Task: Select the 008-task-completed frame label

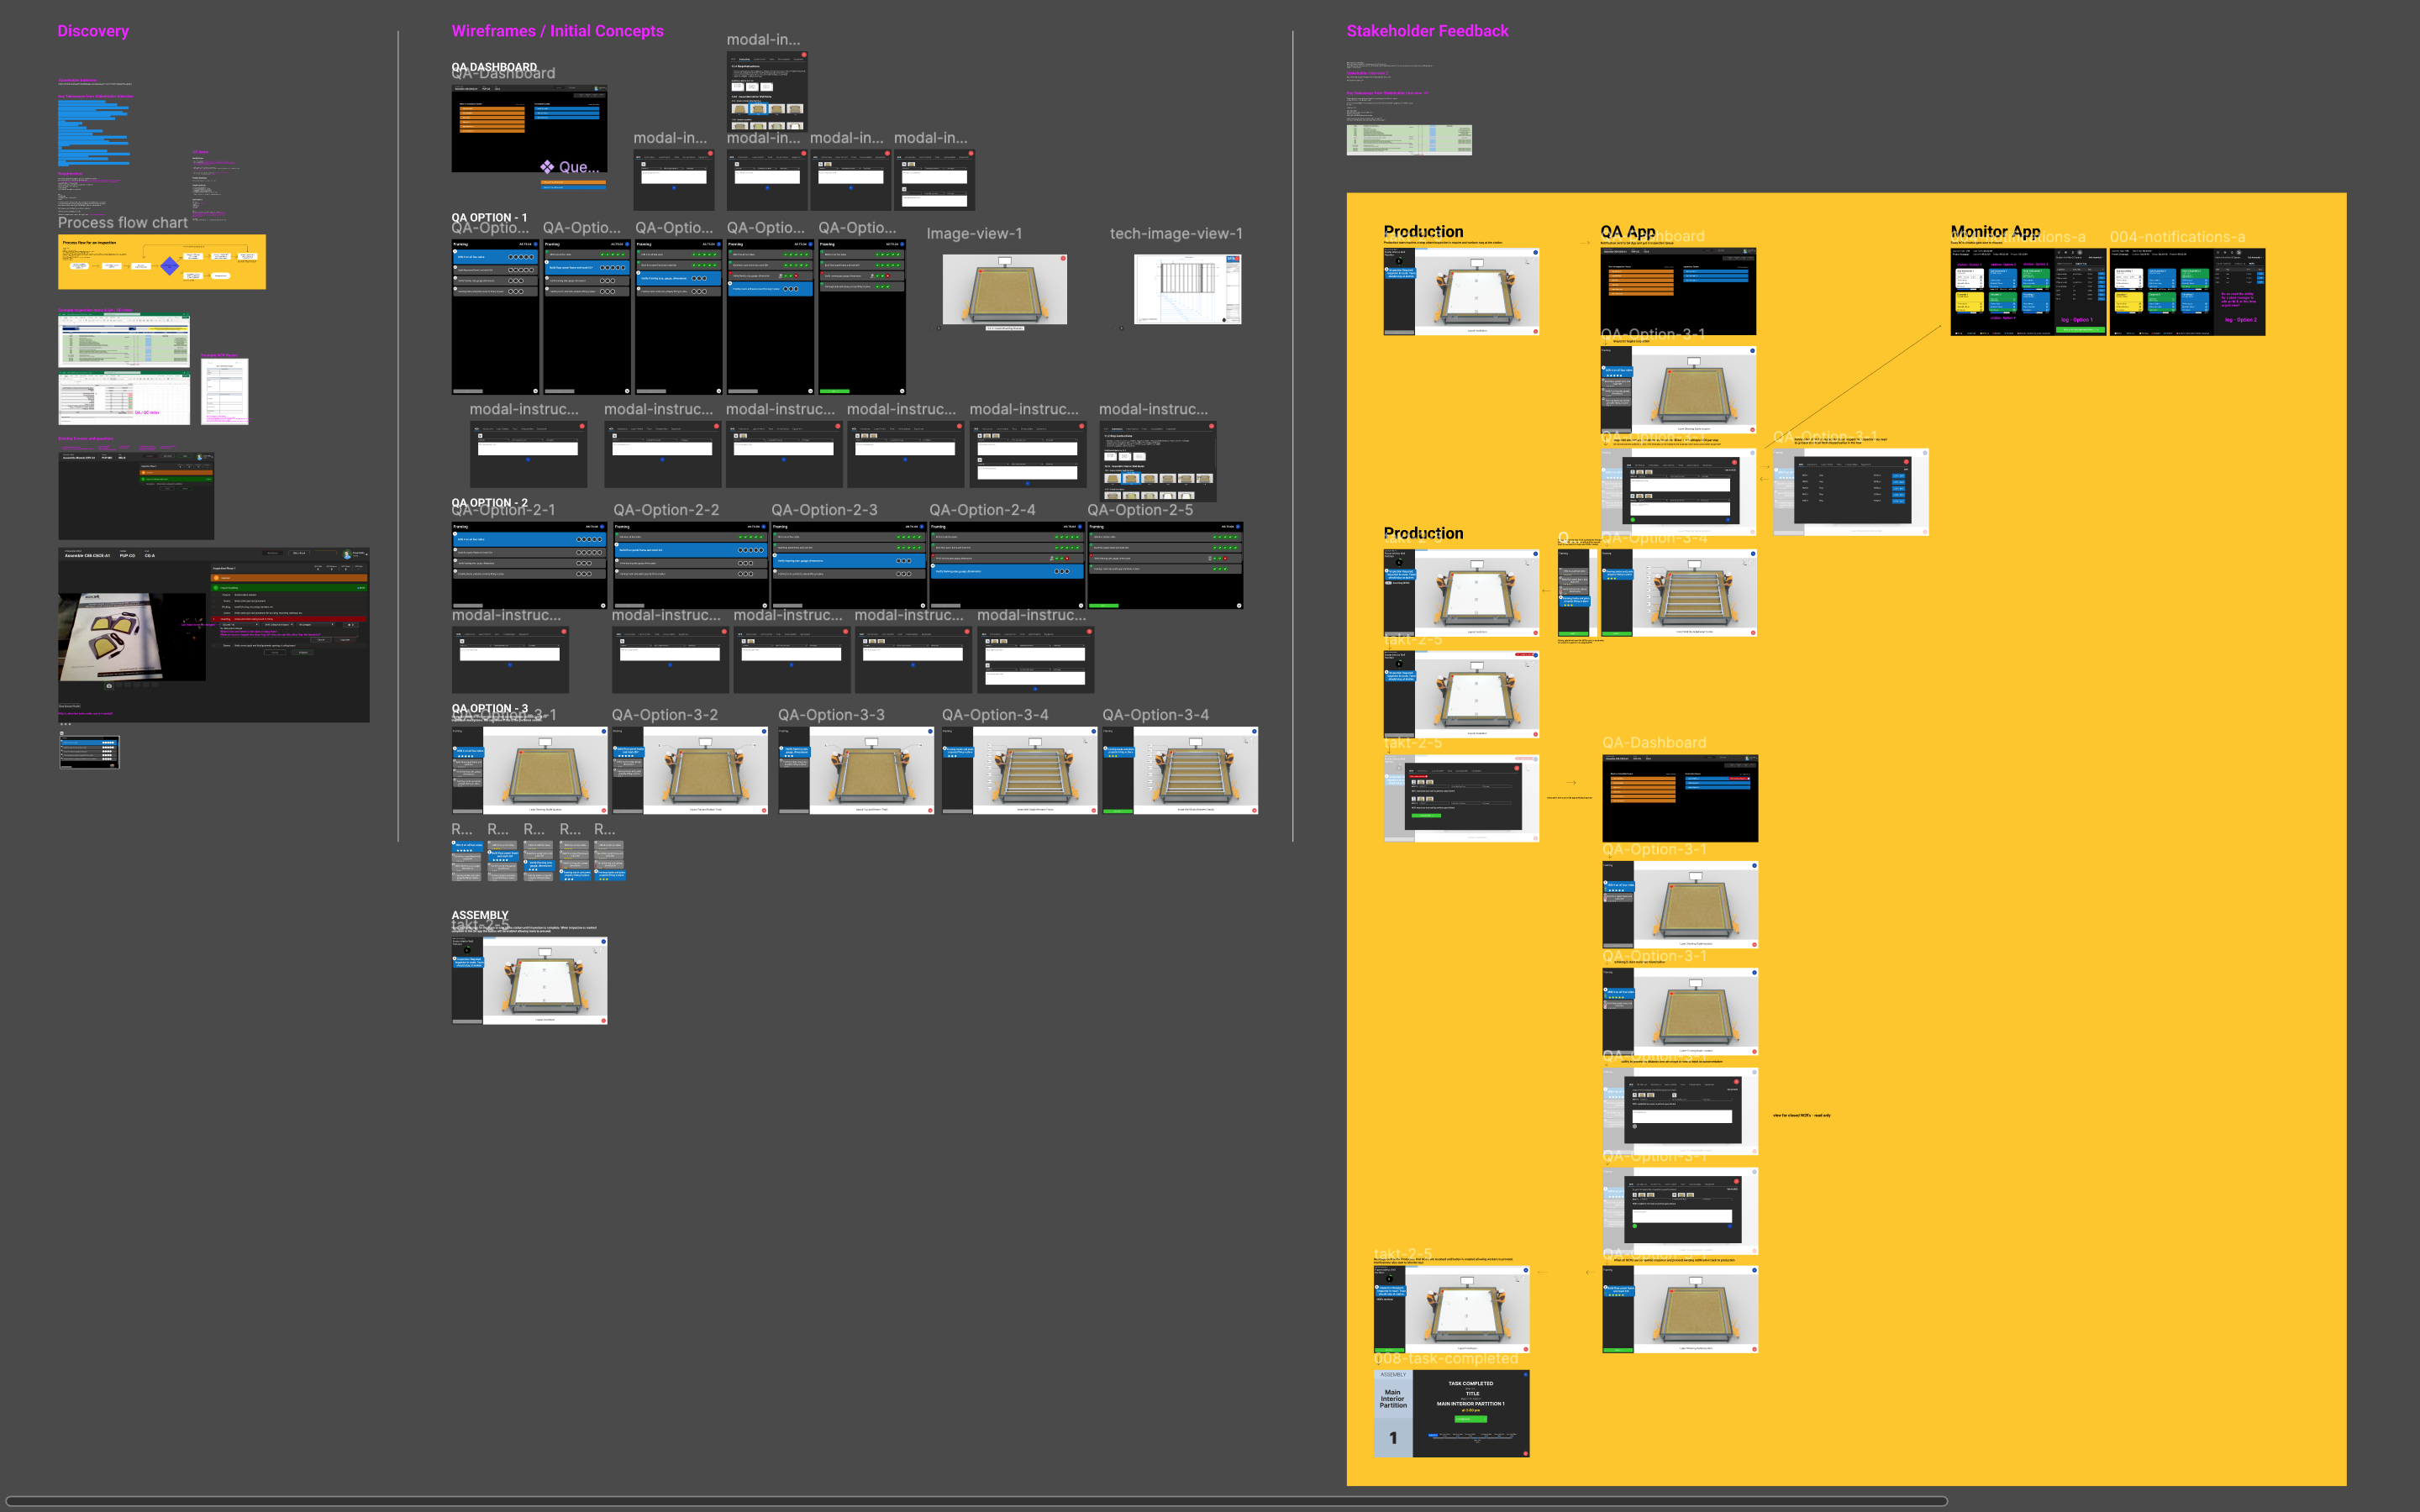Action: [x=1446, y=1358]
